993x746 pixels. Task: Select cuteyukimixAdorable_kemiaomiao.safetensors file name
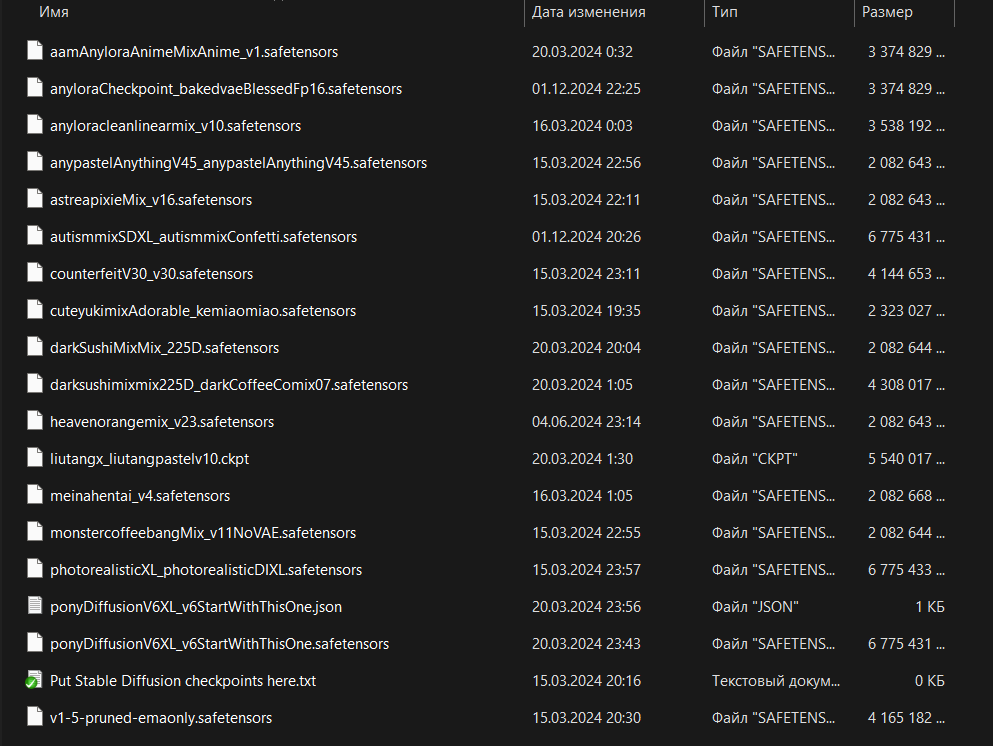coord(203,311)
